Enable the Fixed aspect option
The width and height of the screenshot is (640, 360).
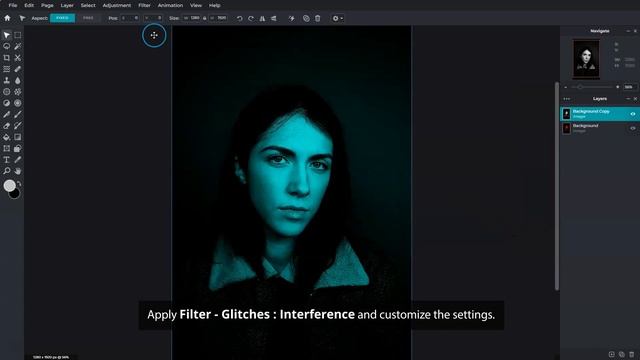(62, 18)
